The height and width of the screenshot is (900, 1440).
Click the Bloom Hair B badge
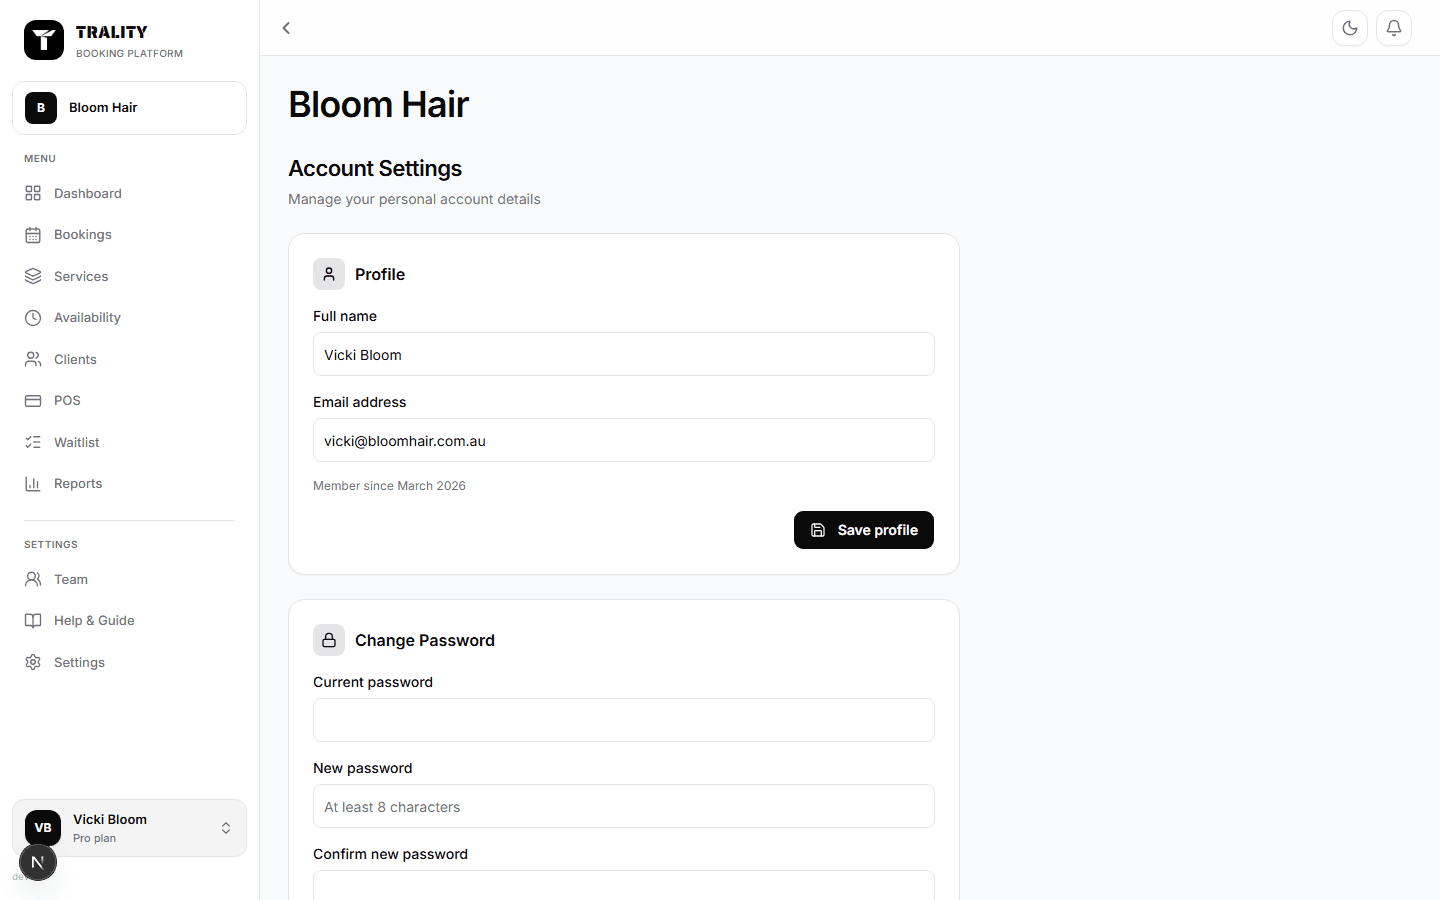41,108
